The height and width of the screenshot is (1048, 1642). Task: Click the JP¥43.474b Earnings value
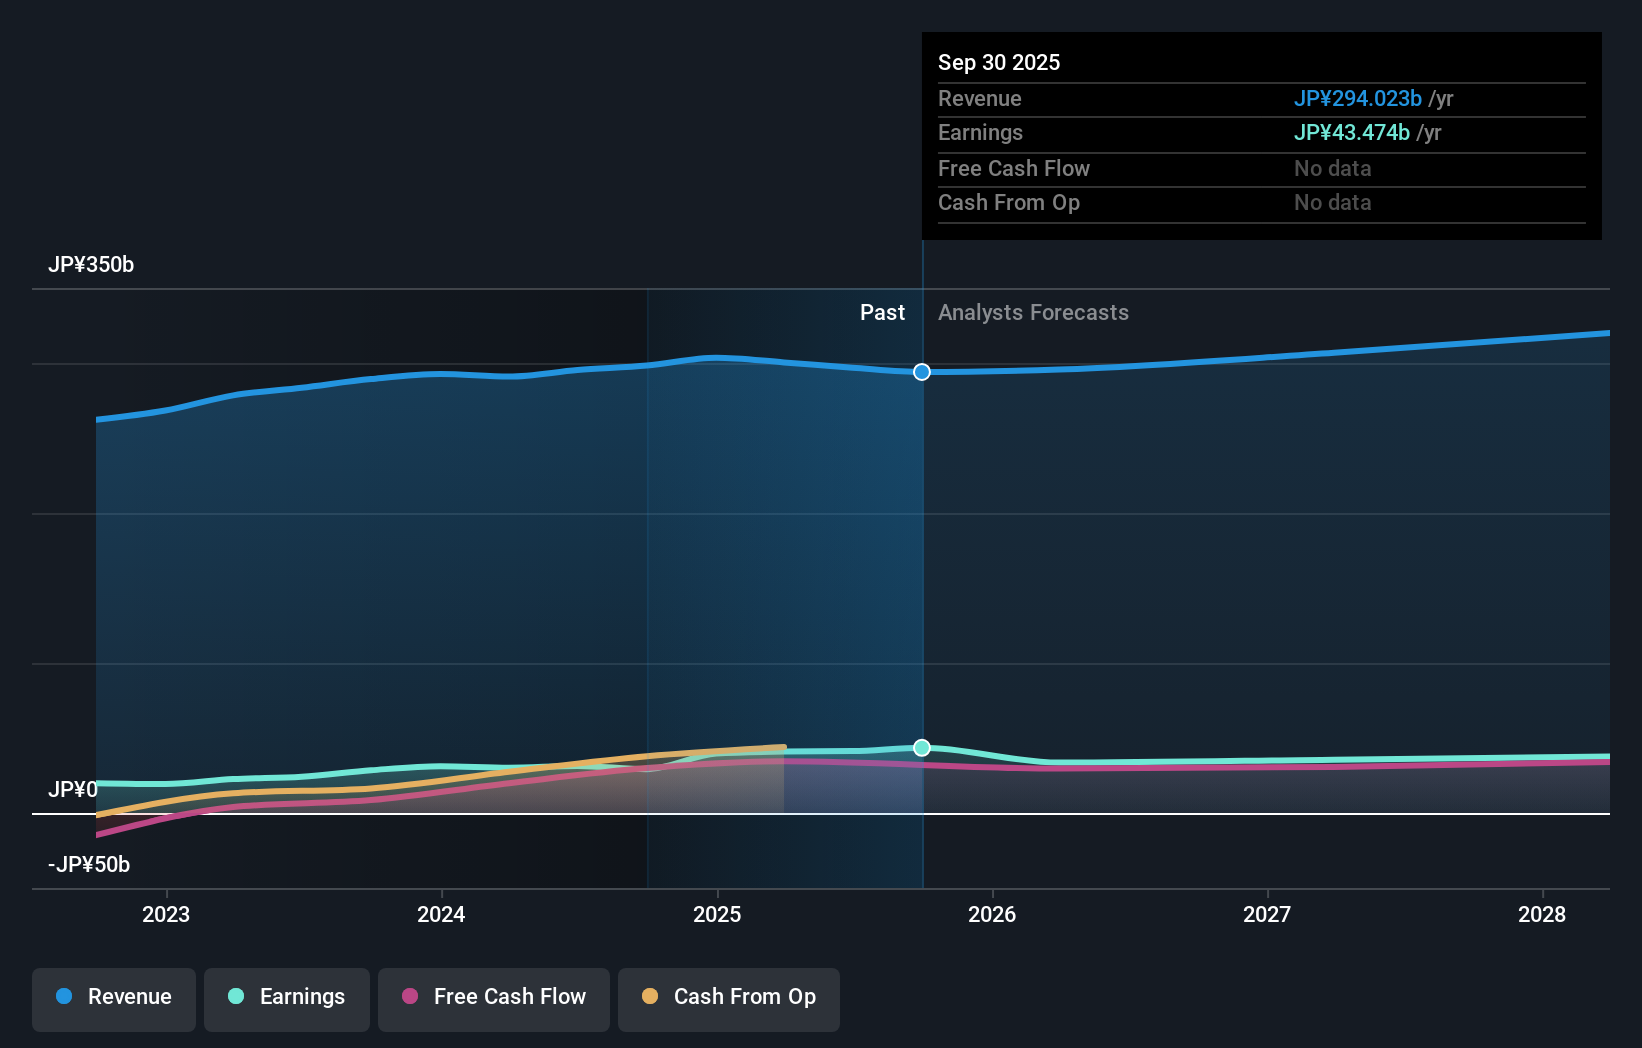(x=1352, y=132)
